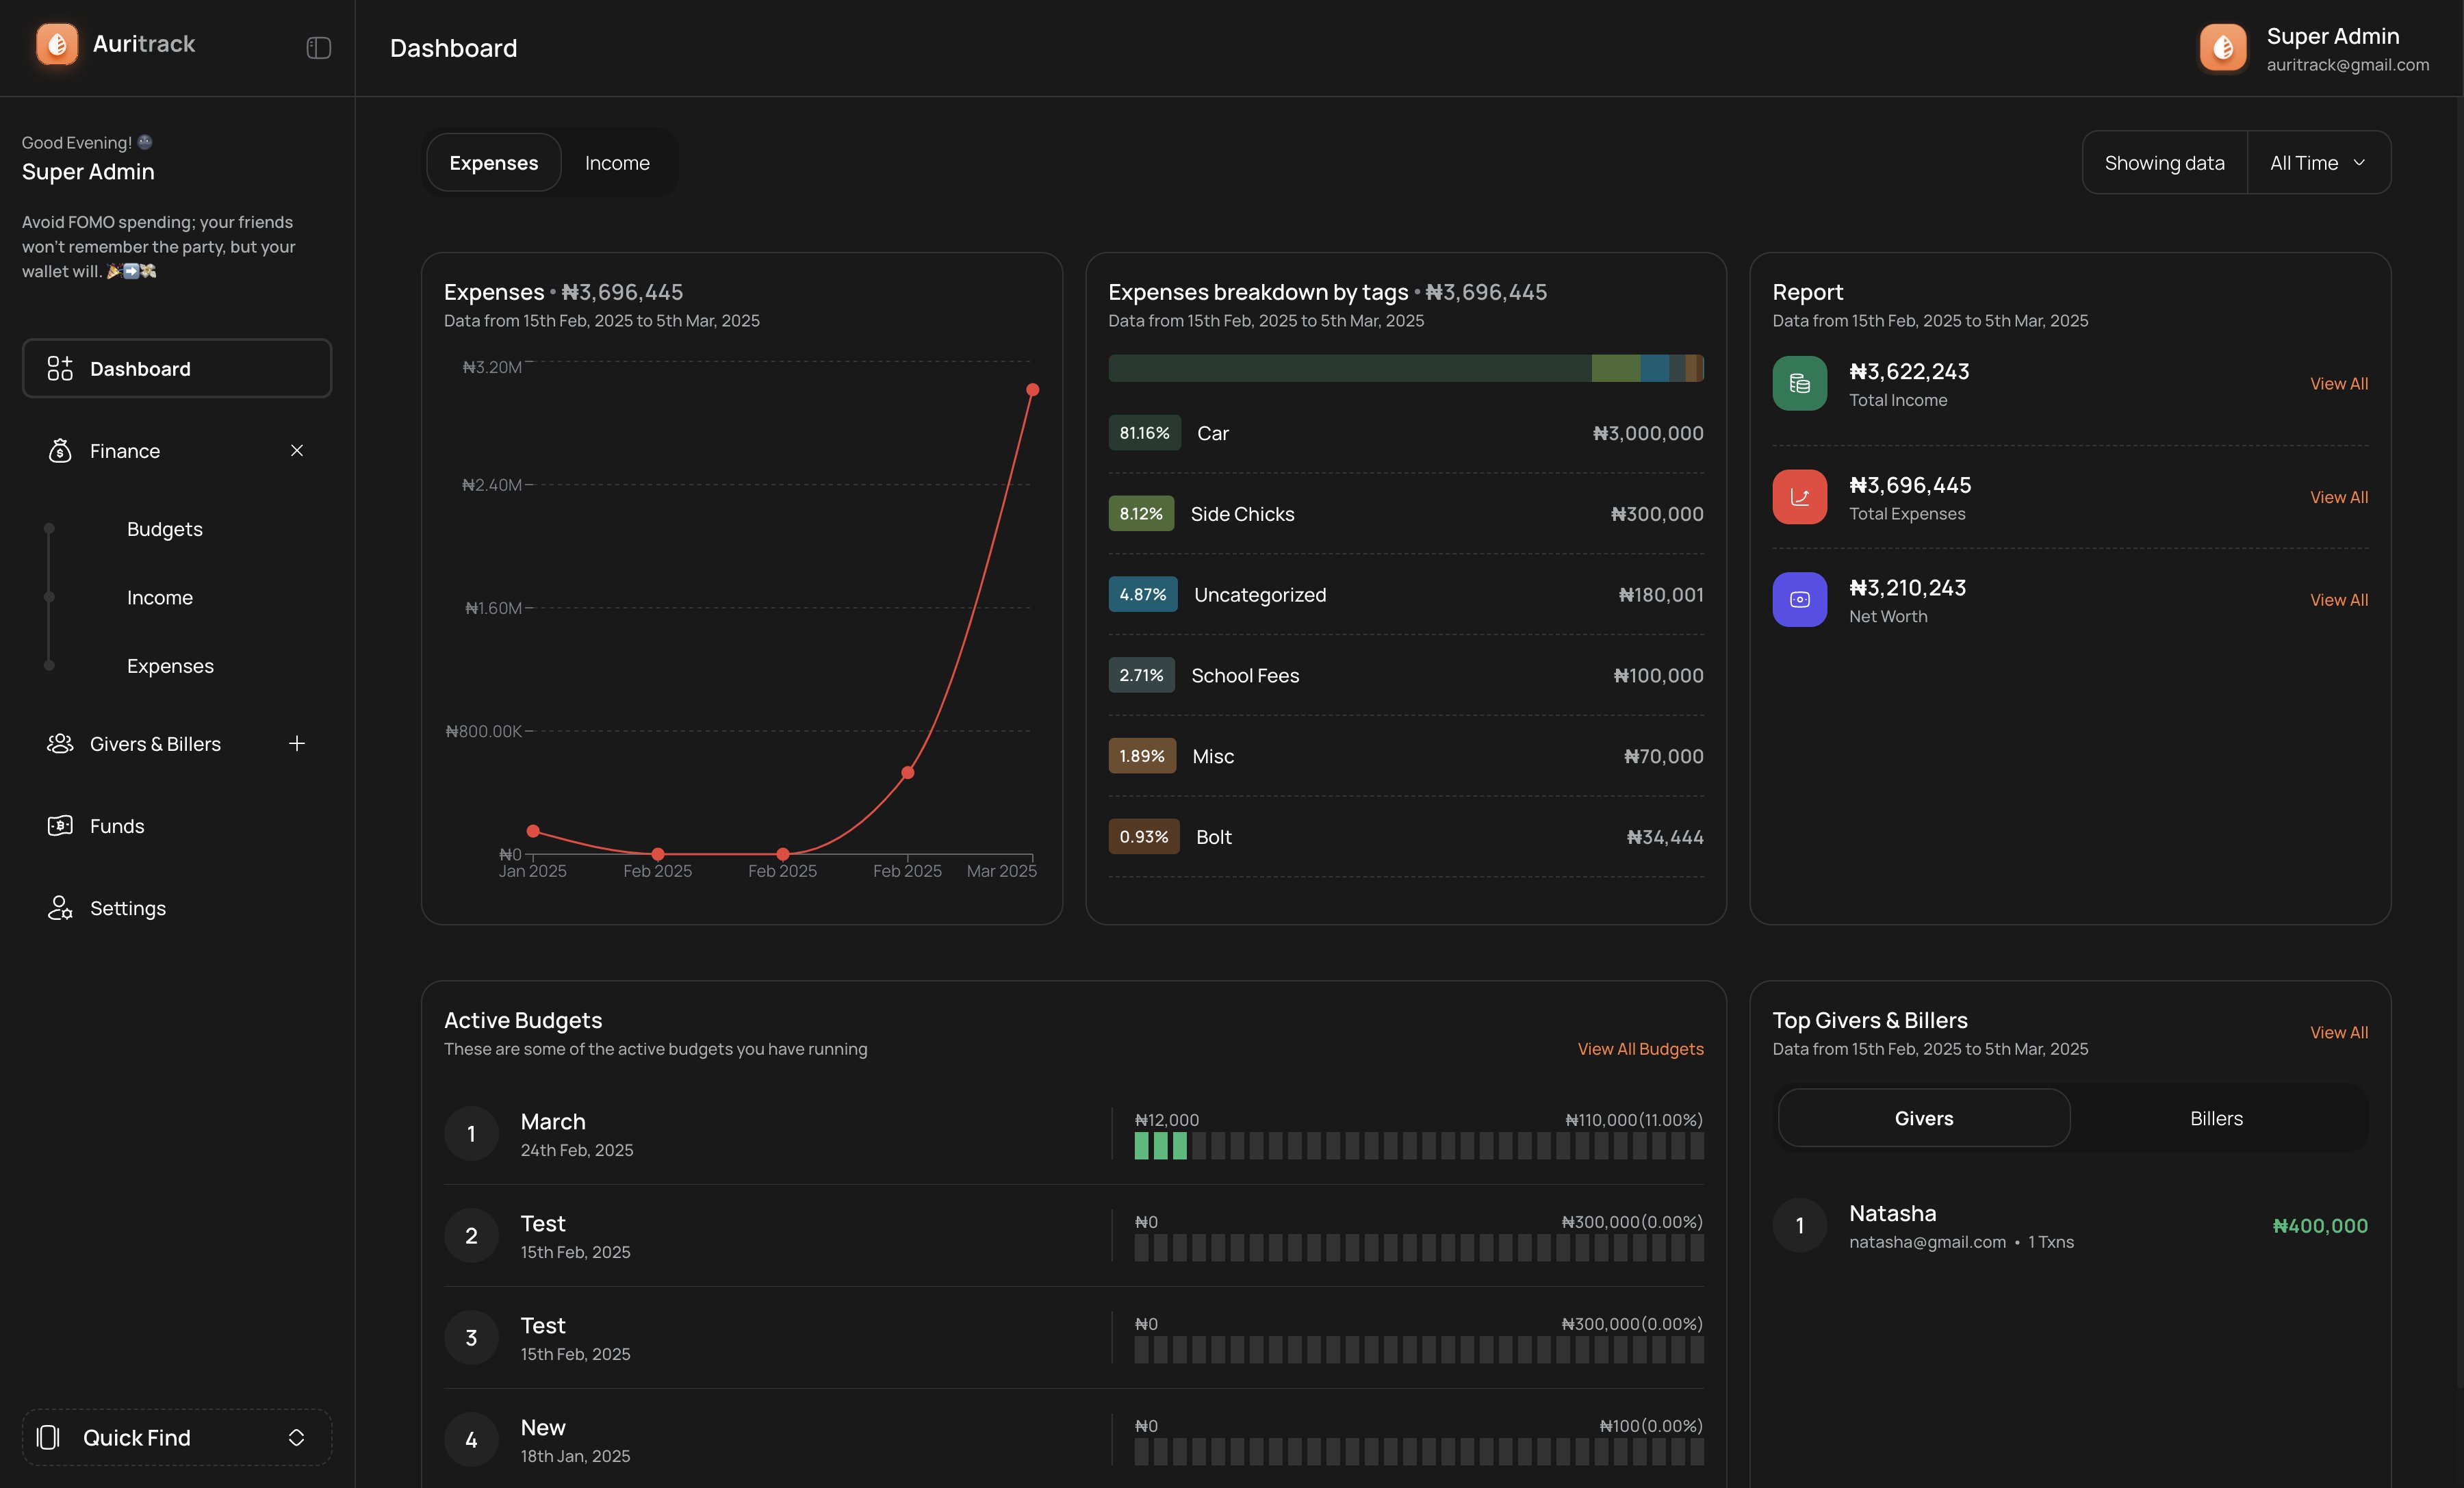Click the Funds wallet icon in sidebar
The image size is (2464, 1488).
tap(60, 826)
